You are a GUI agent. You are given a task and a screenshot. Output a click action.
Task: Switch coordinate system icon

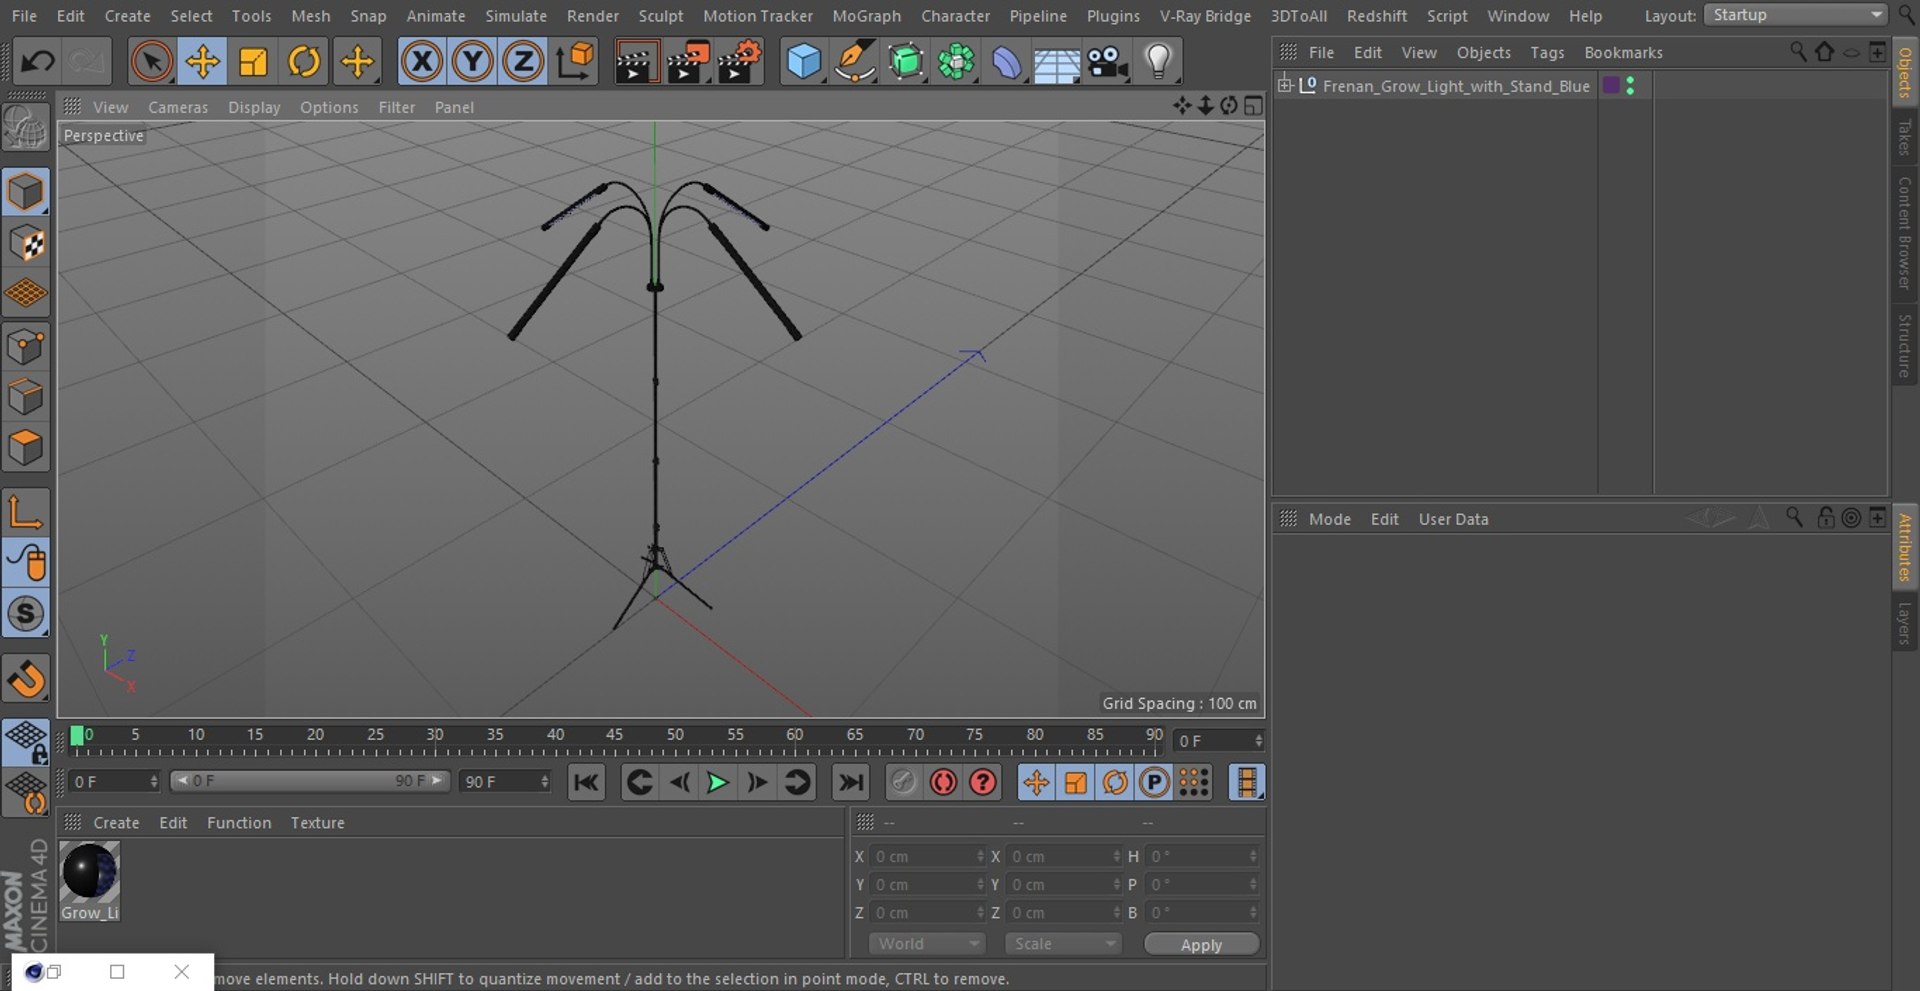575,62
